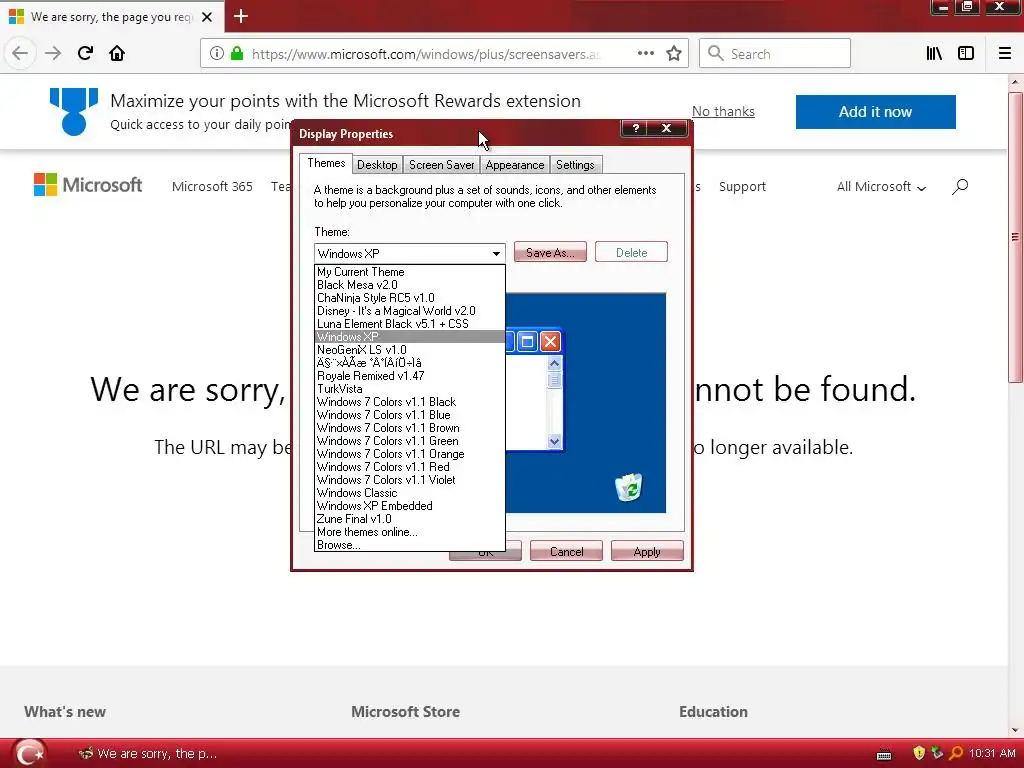
Task: Click Cancel in Display Properties
Action: 566,552
